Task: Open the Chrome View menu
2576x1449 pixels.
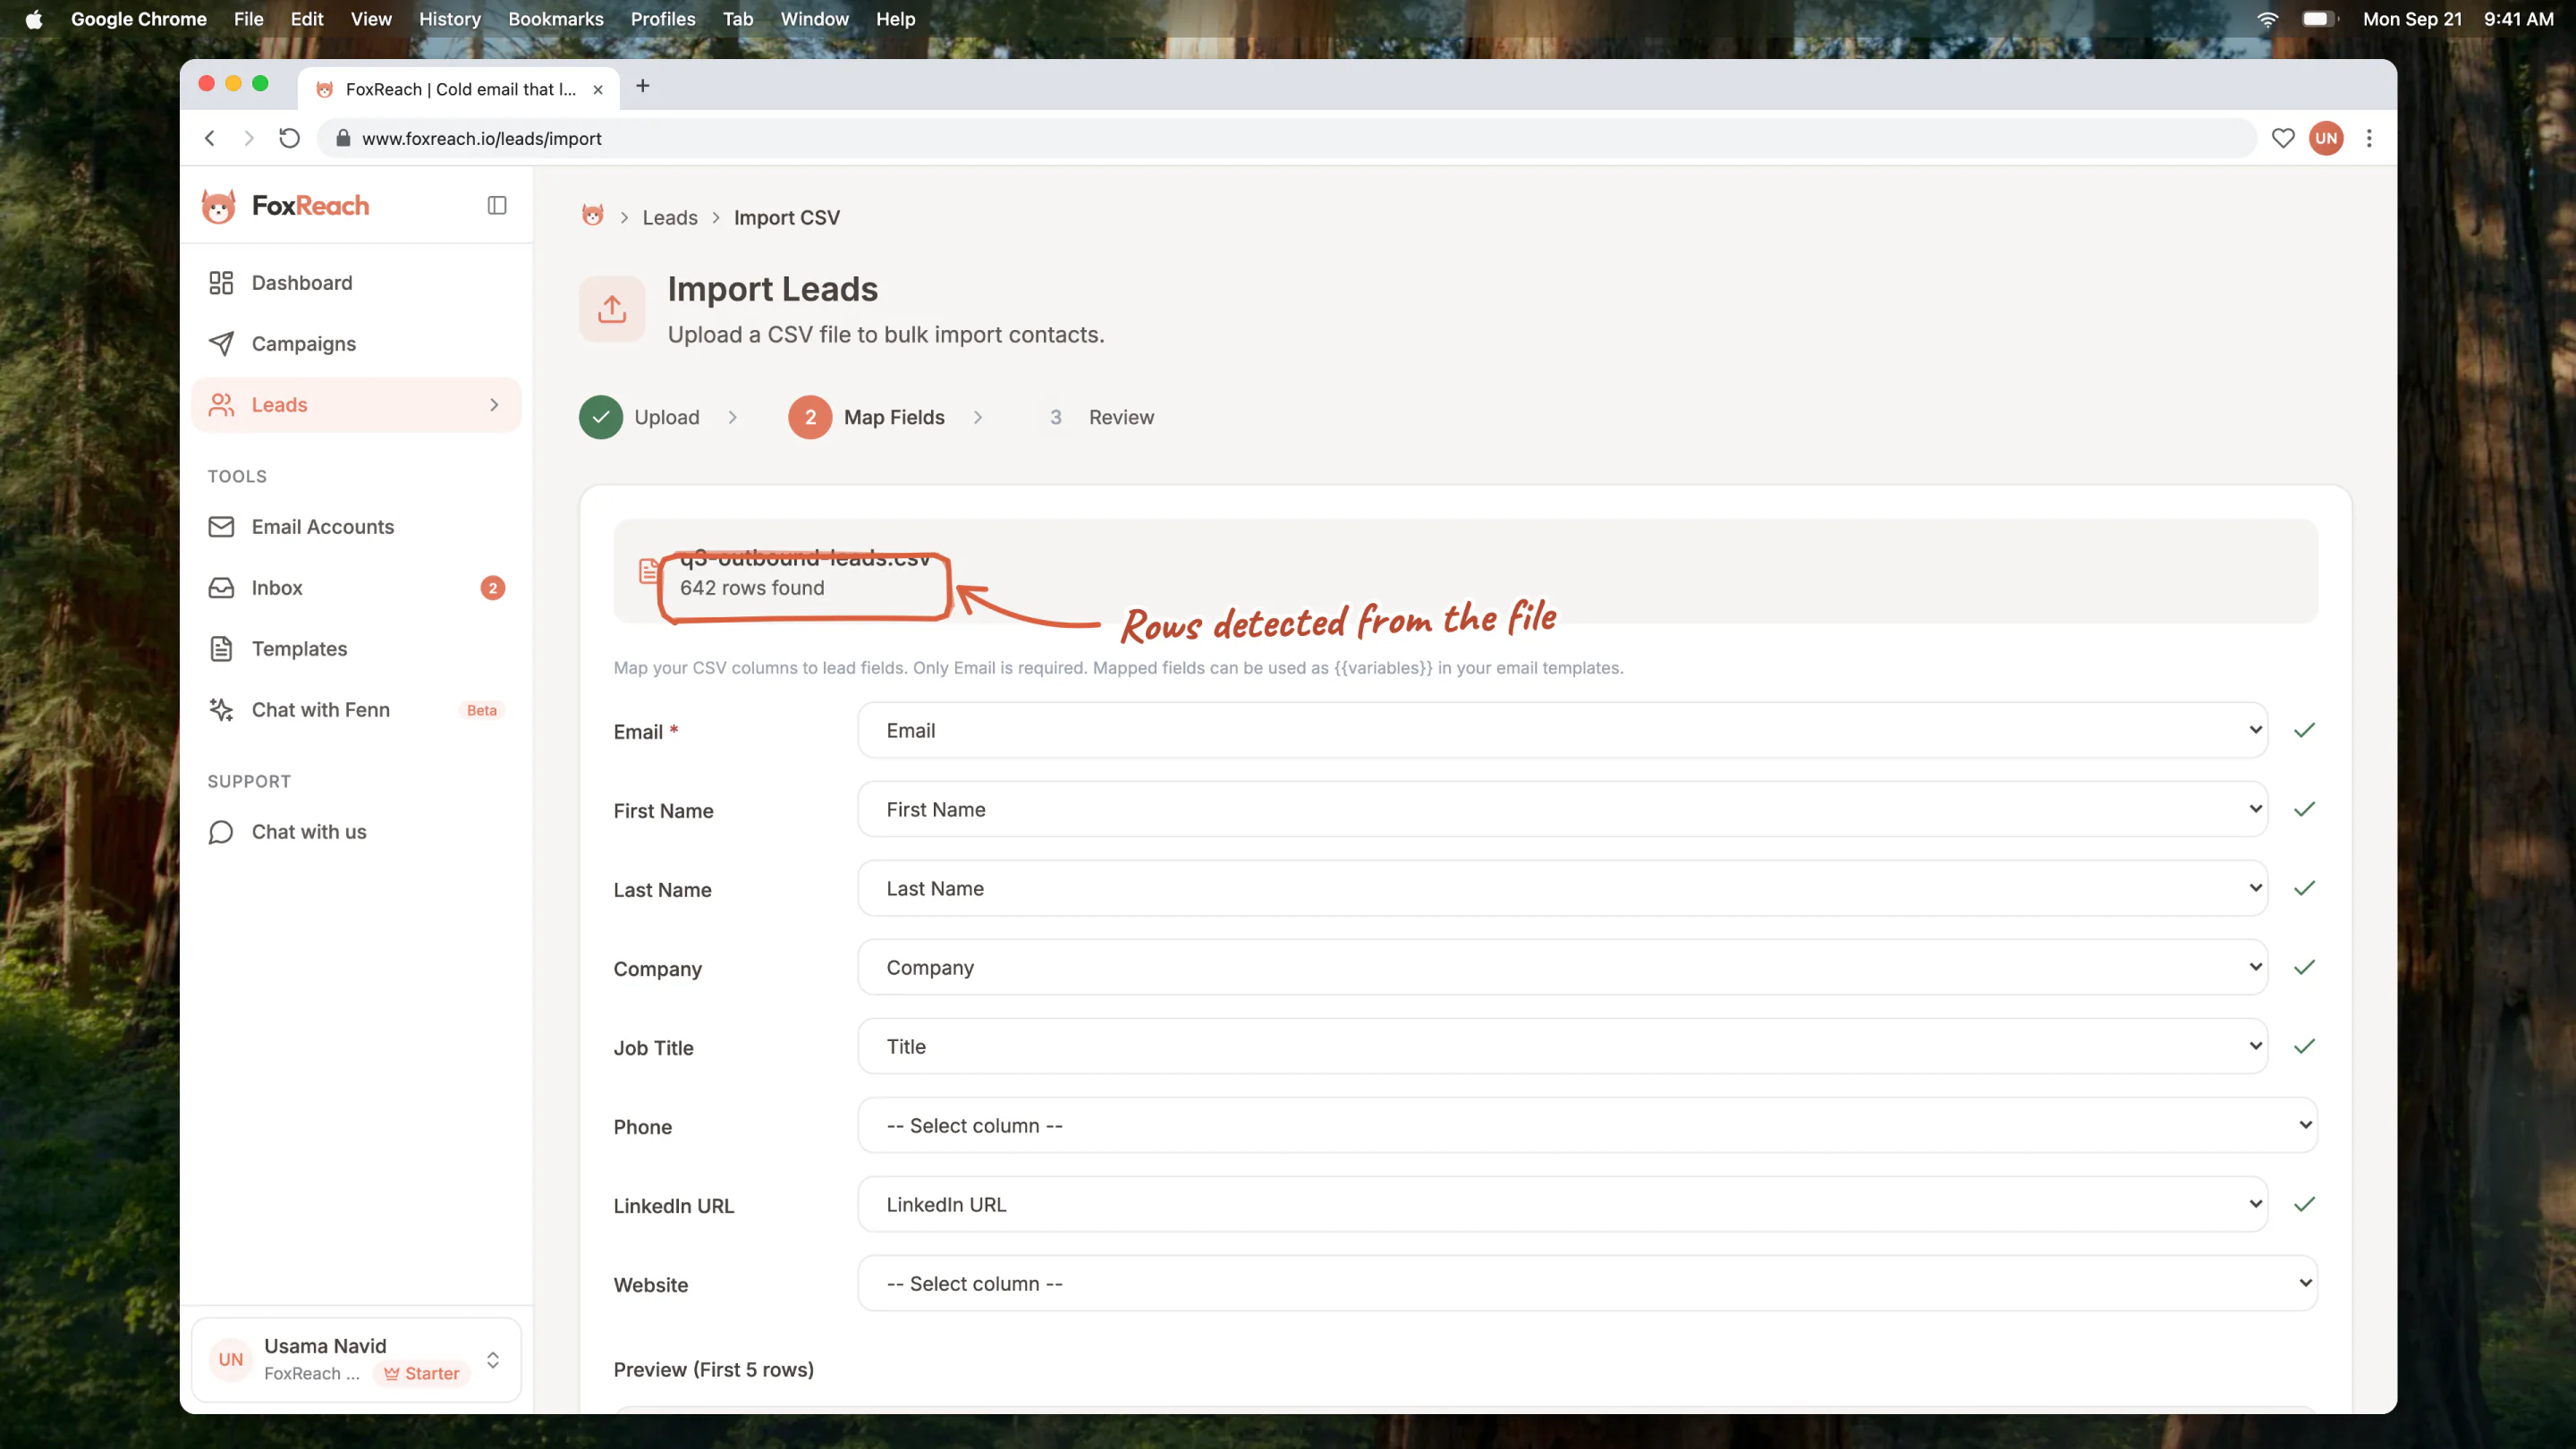Action: (371, 19)
